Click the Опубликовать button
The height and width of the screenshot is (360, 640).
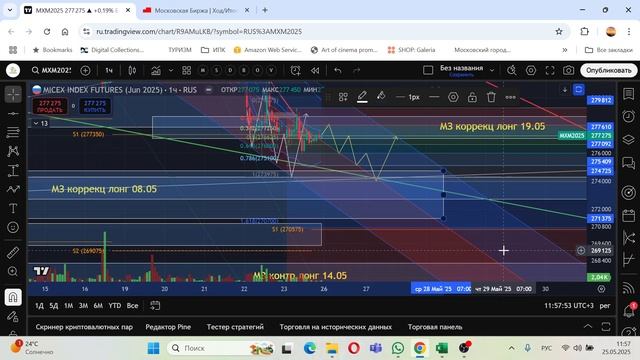tap(609, 70)
